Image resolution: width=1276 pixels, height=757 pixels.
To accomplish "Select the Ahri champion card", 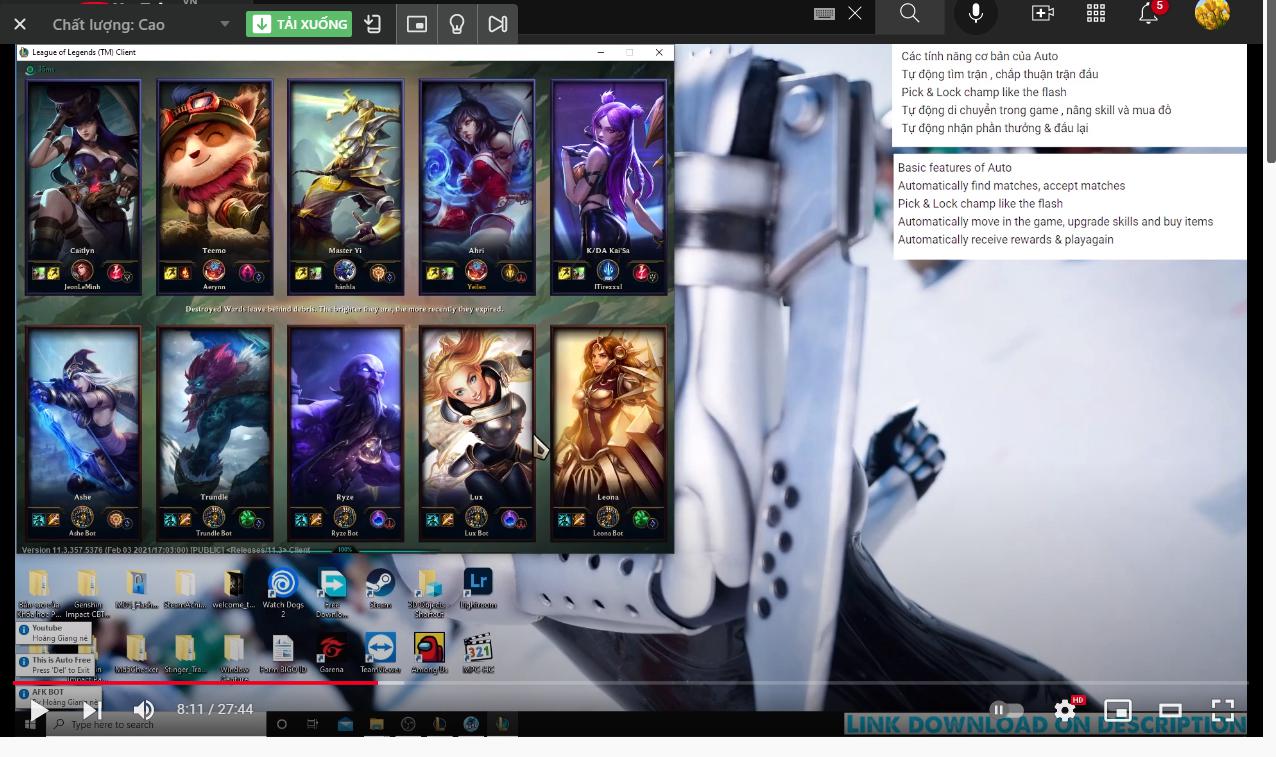I will (477, 187).
